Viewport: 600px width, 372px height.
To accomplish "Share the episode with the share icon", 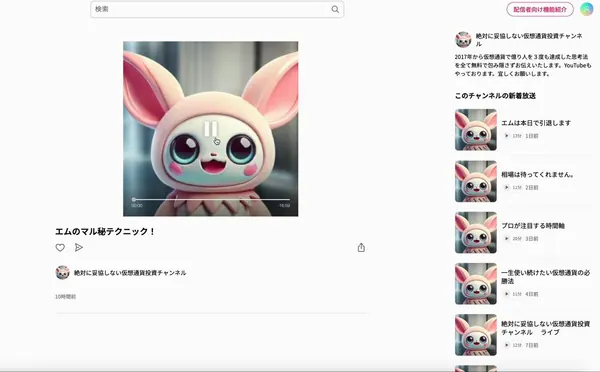I will pos(361,248).
